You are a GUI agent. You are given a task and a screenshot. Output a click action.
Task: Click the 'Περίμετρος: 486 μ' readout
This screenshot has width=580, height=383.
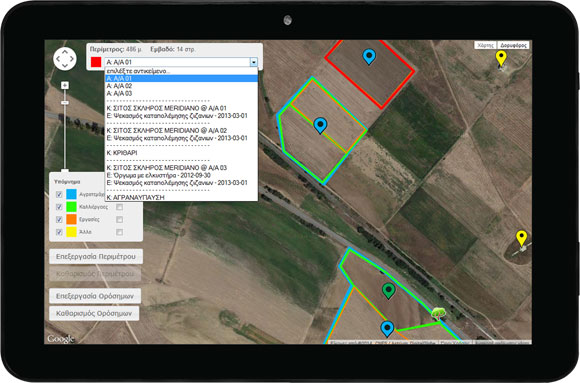point(115,49)
